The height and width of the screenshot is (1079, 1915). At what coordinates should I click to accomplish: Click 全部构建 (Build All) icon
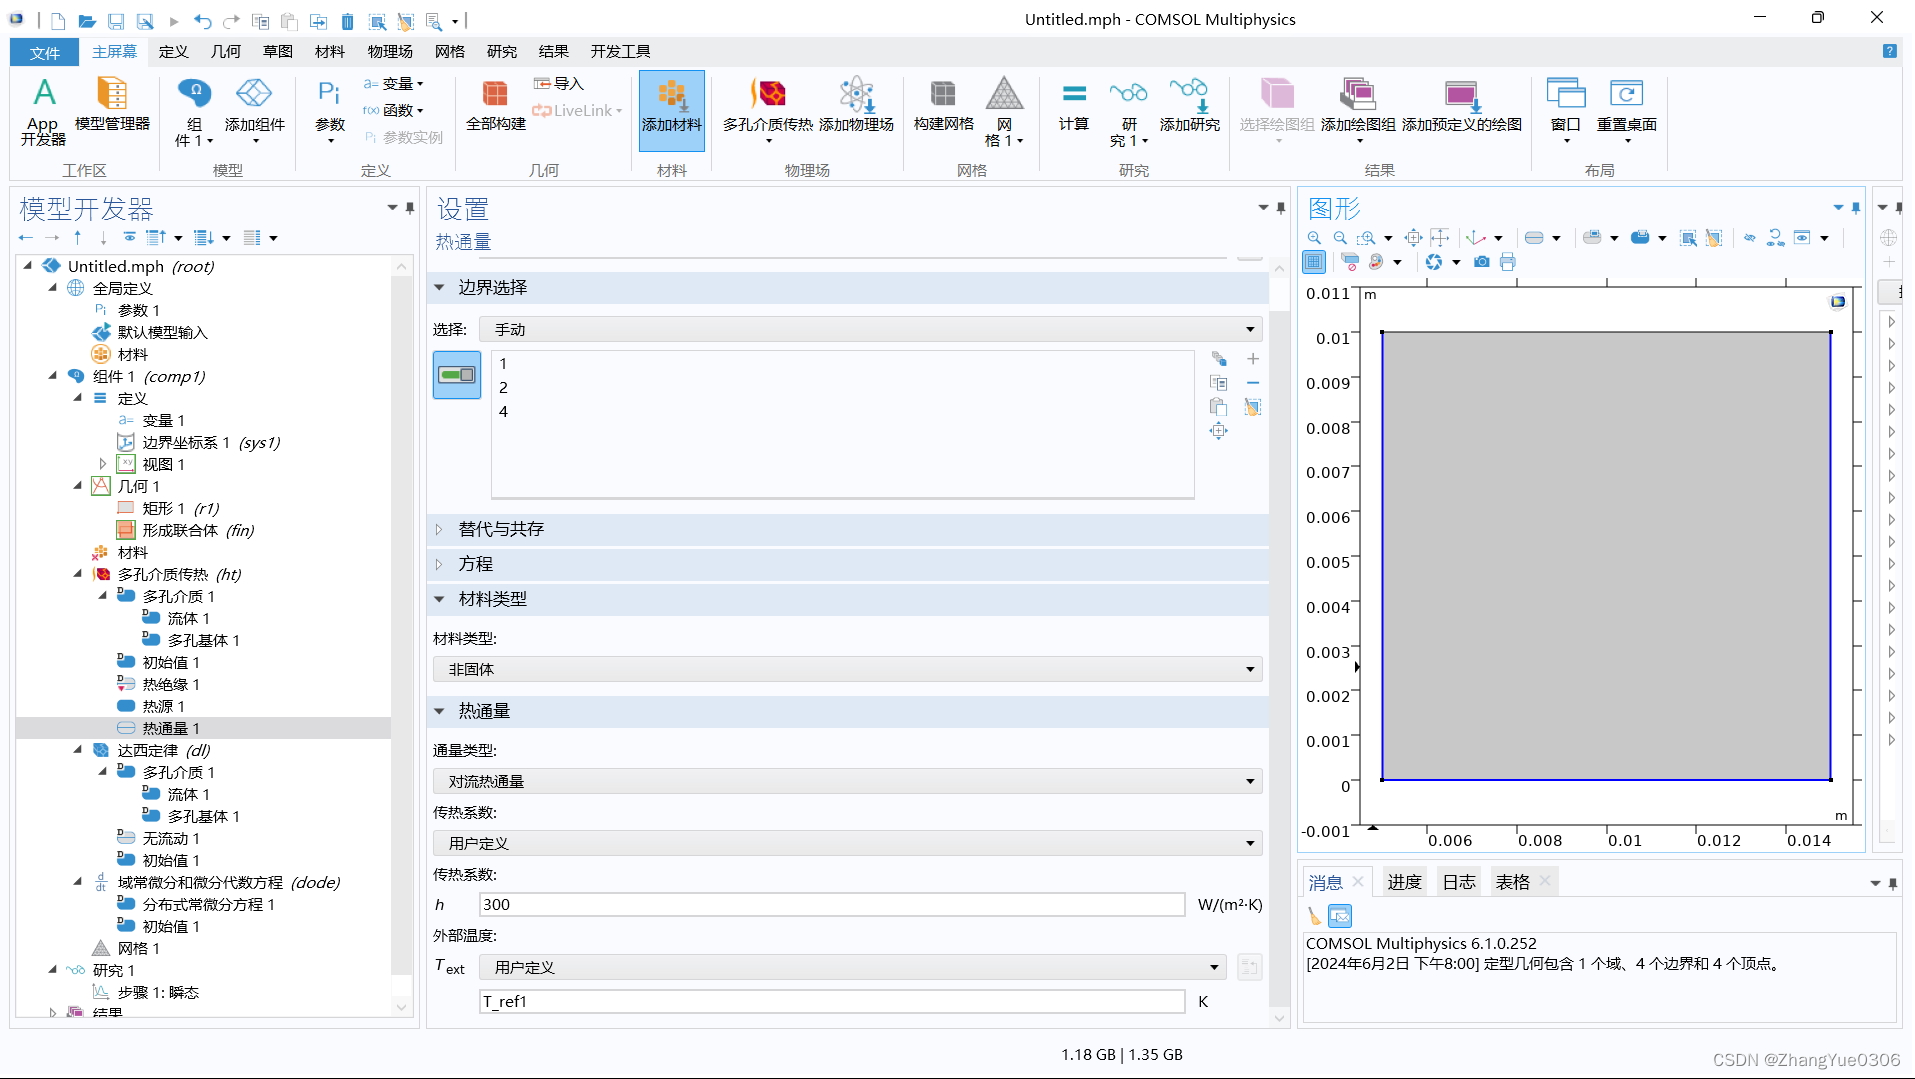click(x=496, y=104)
